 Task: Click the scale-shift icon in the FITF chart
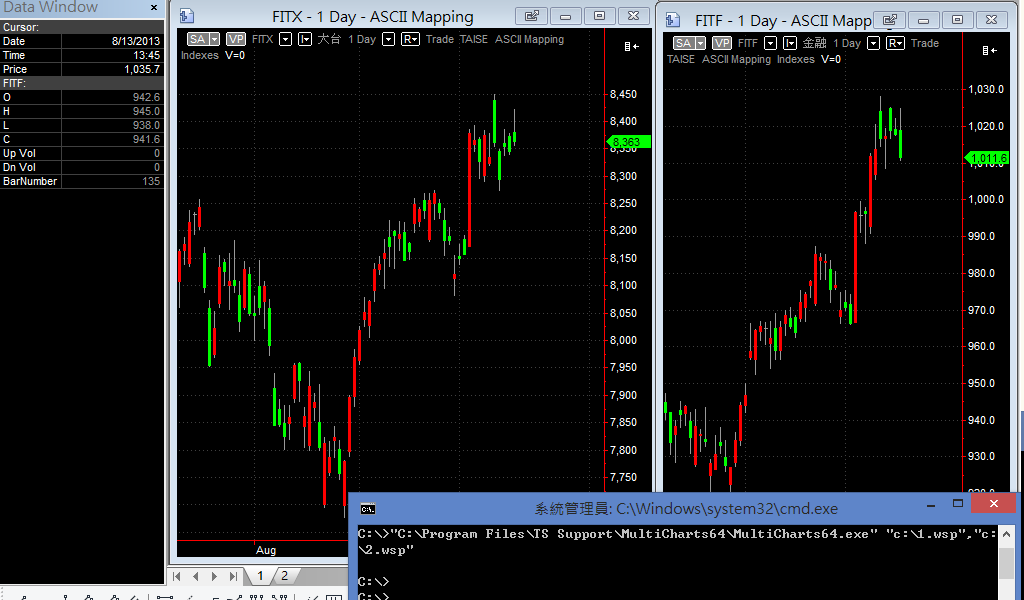click(x=989, y=50)
